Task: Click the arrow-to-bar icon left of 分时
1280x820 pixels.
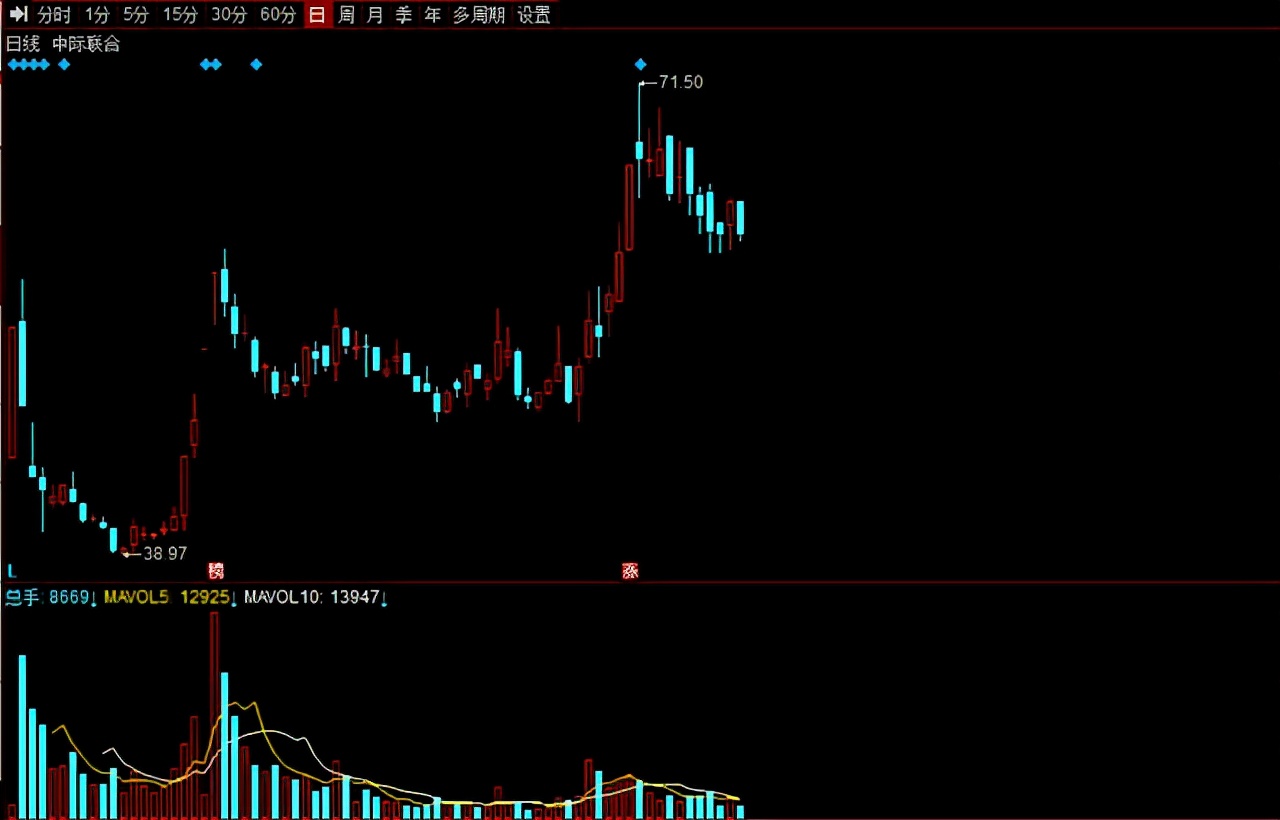Action: pos(18,14)
